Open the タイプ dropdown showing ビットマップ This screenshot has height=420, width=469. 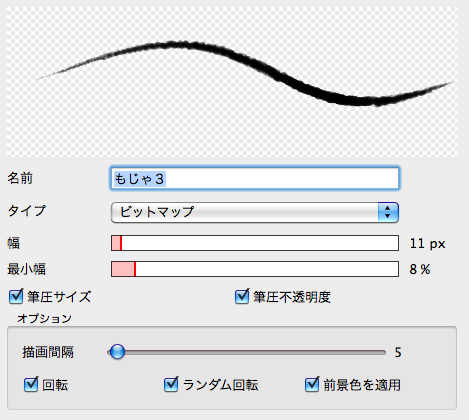[255, 212]
